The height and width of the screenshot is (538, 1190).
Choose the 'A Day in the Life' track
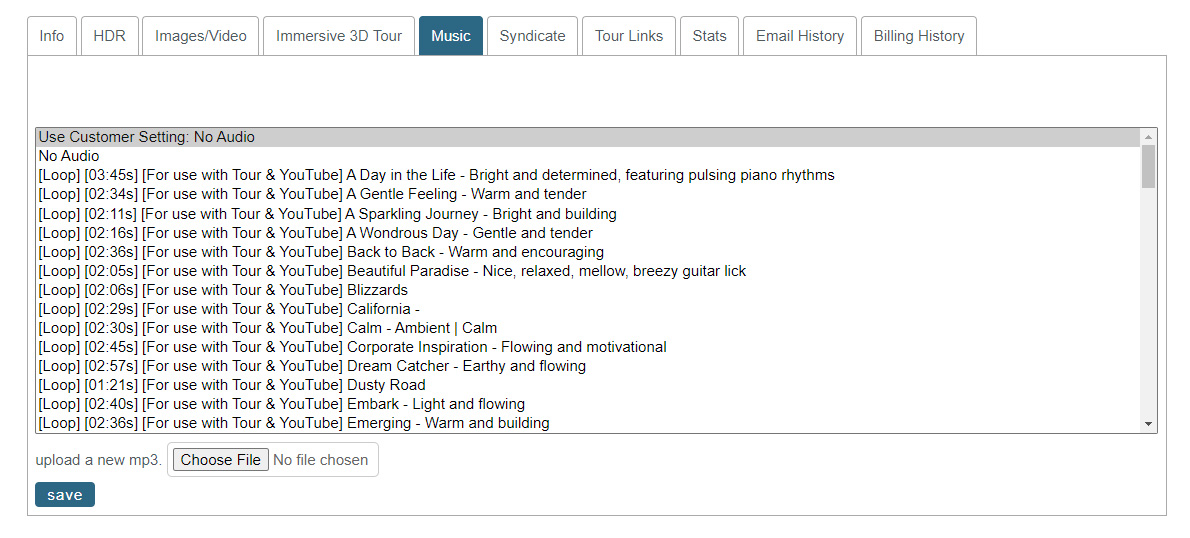(588, 175)
